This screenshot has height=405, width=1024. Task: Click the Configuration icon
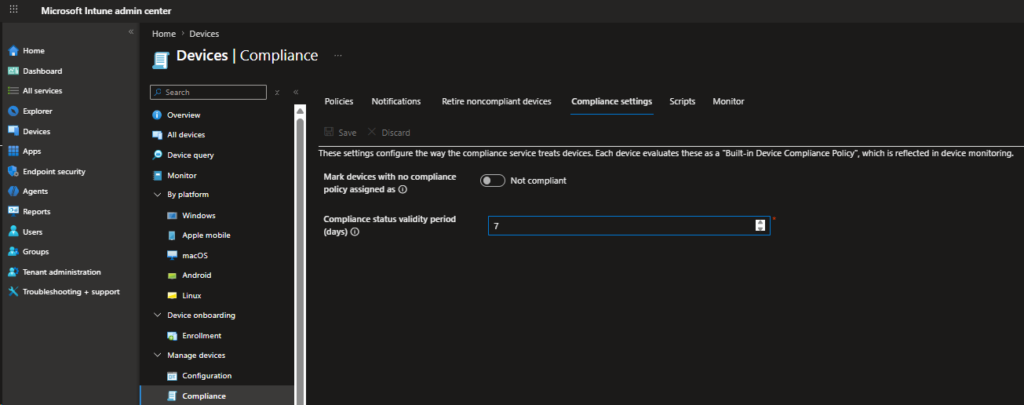[x=172, y=376]
